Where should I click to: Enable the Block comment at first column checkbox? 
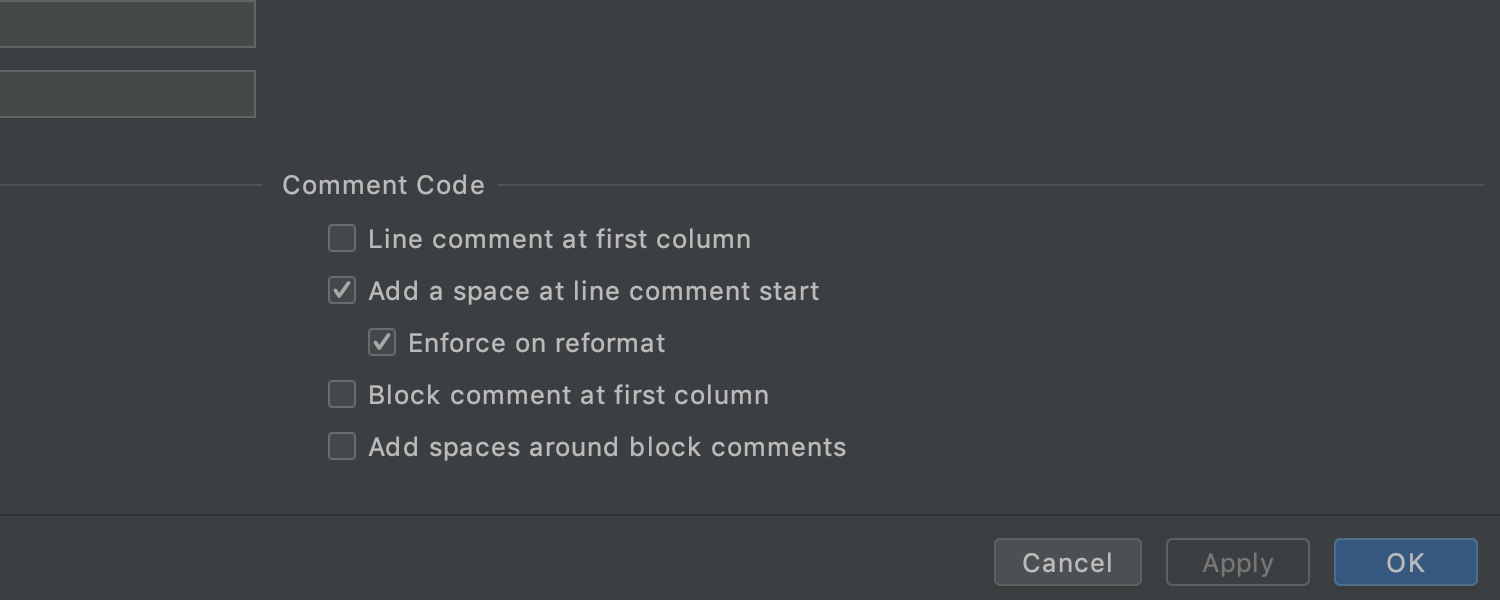click(x=342, y=394)
